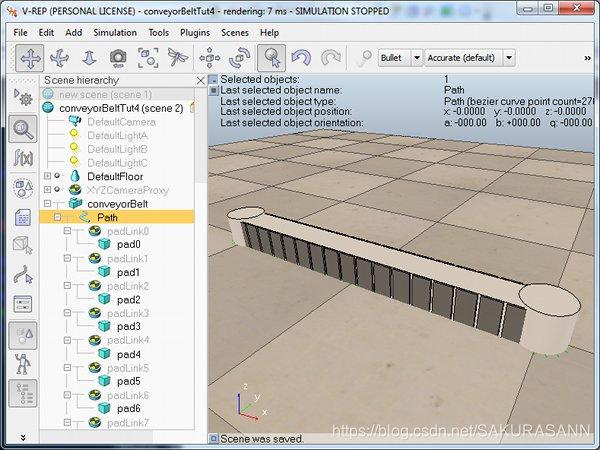
Task: Toggle the status bar expand button
Action: click(x=213, y=439)
